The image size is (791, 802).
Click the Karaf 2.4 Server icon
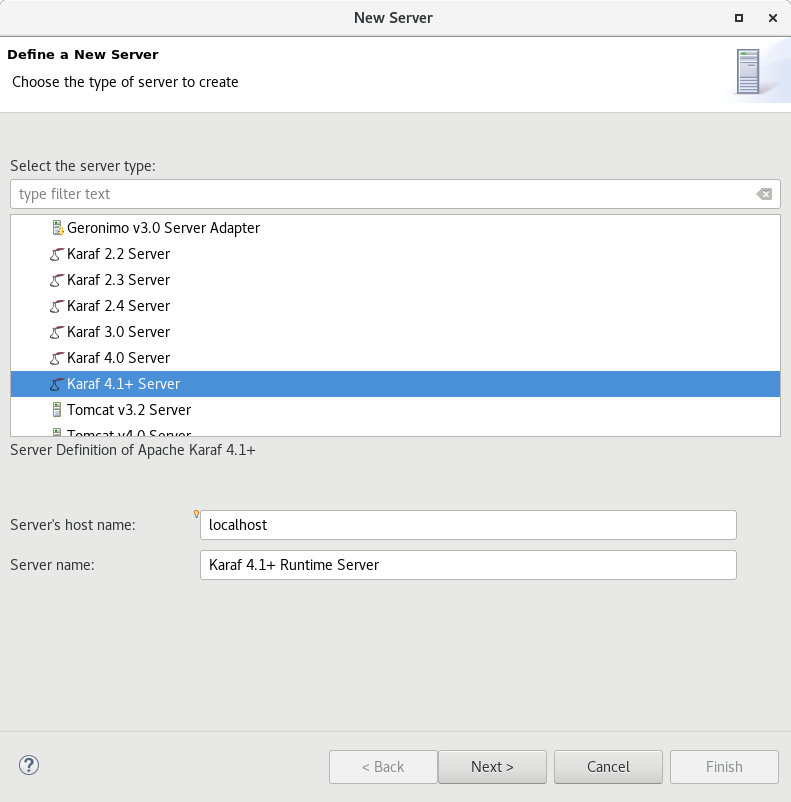[57, 306]
